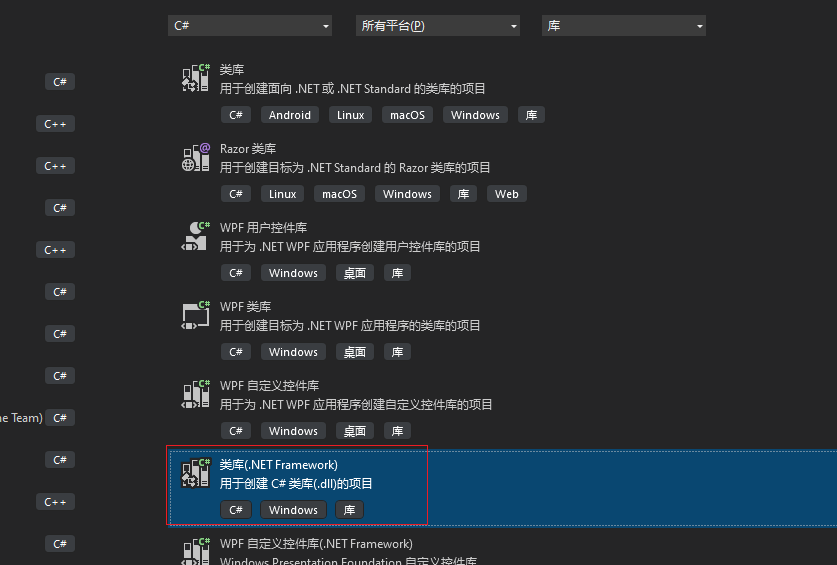Click the Windows tag under WPF 类库
The width and height of the screenshot is (837, 565).
293,352
